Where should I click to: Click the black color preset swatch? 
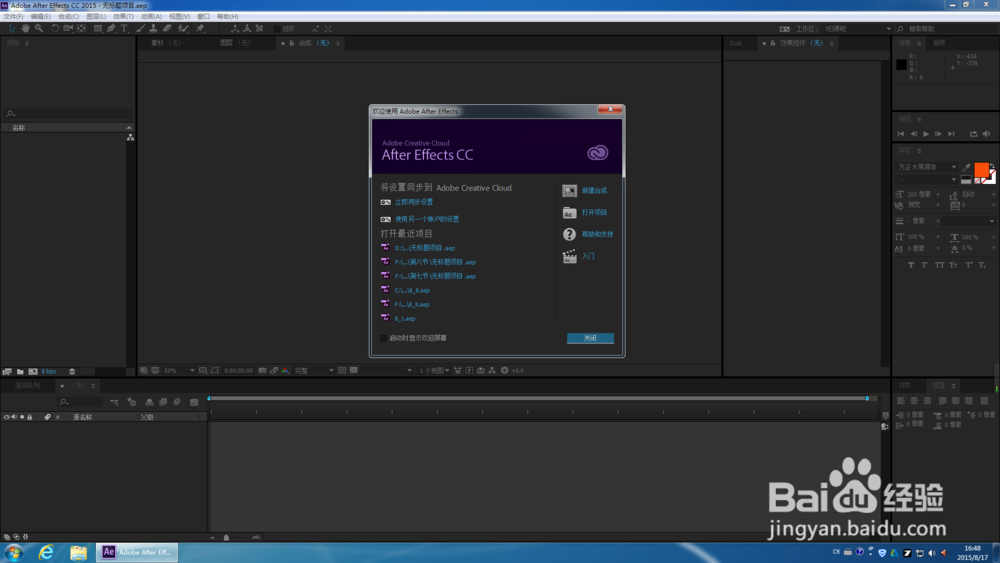tap(966, 179)
